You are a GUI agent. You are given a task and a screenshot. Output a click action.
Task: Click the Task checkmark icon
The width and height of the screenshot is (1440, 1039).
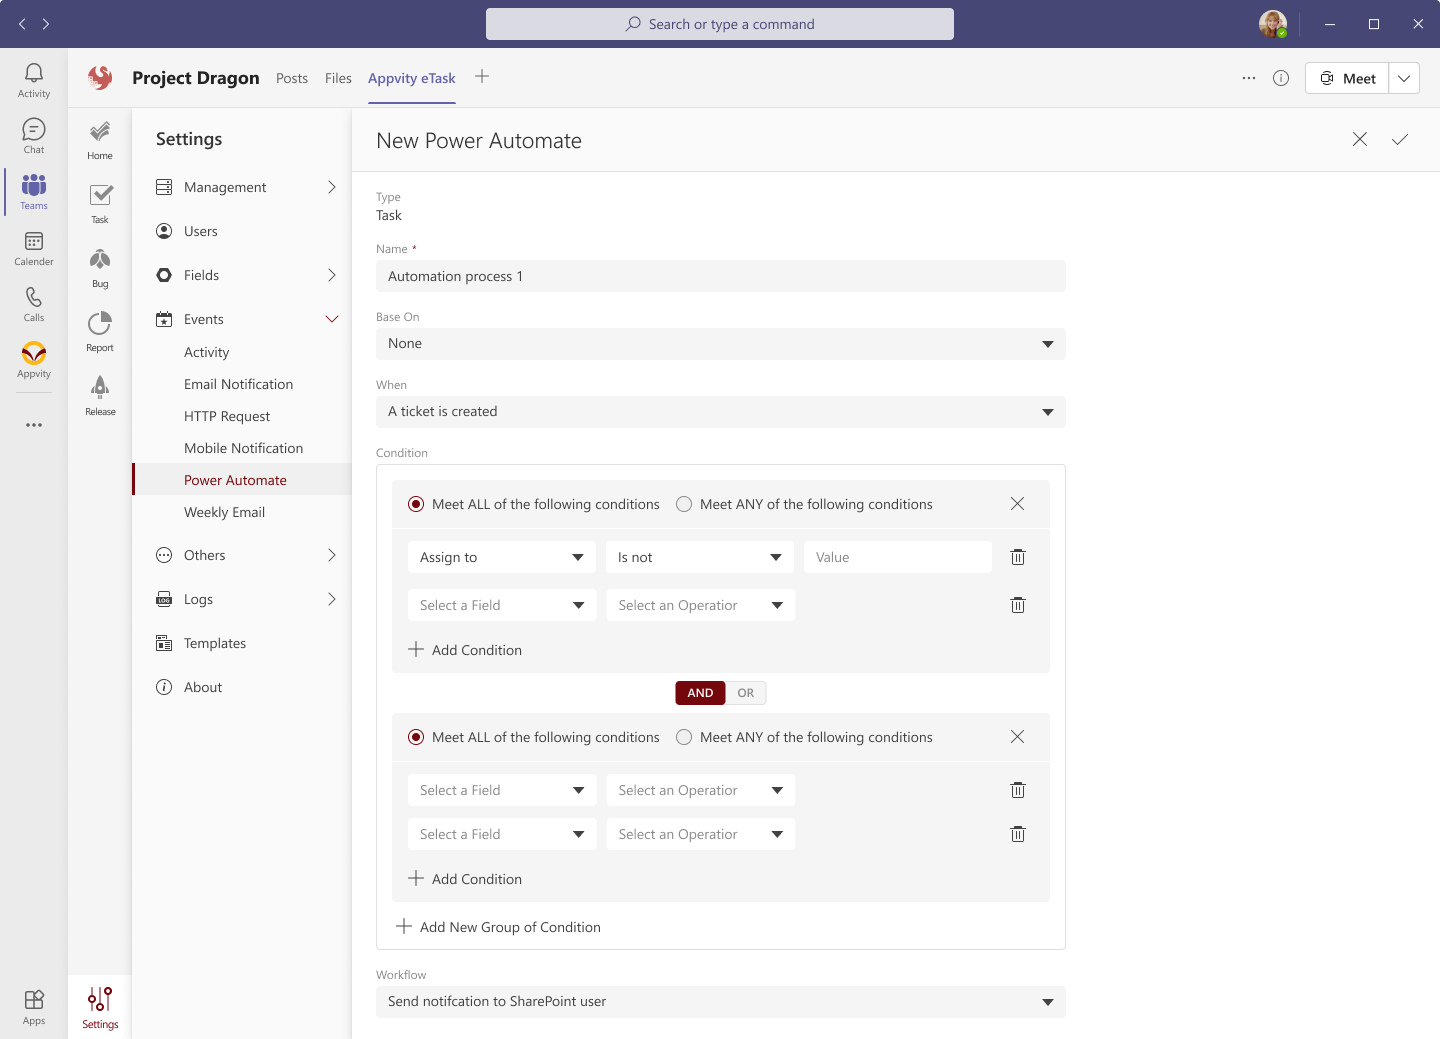click(100, 197)
